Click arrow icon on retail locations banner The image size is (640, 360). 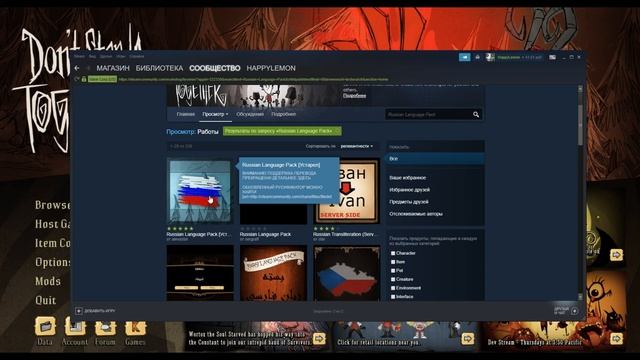coord(468,338)
